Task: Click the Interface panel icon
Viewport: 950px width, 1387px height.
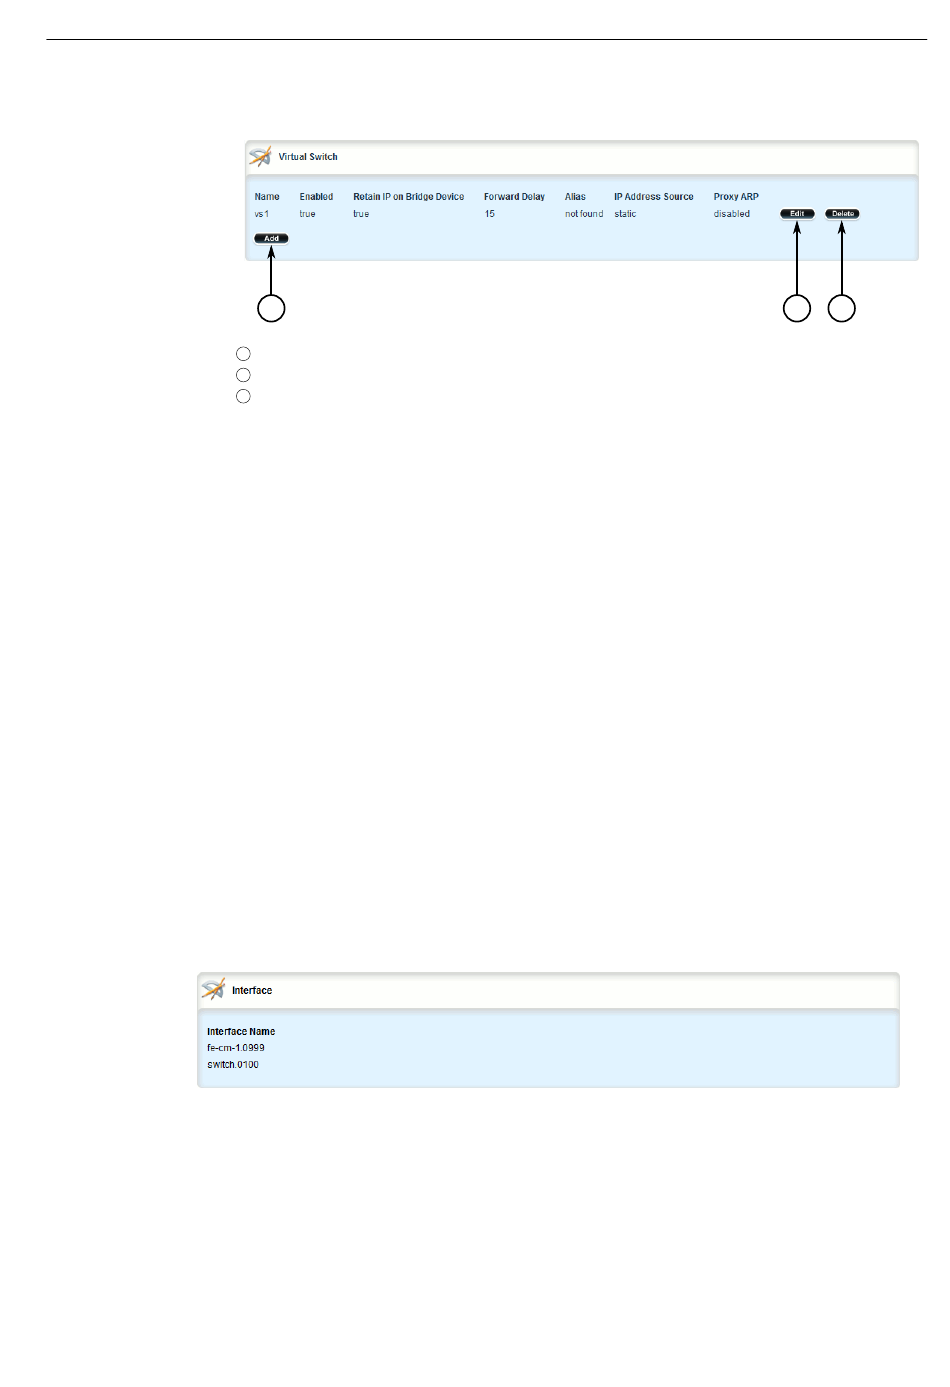Action: [213, 990]
